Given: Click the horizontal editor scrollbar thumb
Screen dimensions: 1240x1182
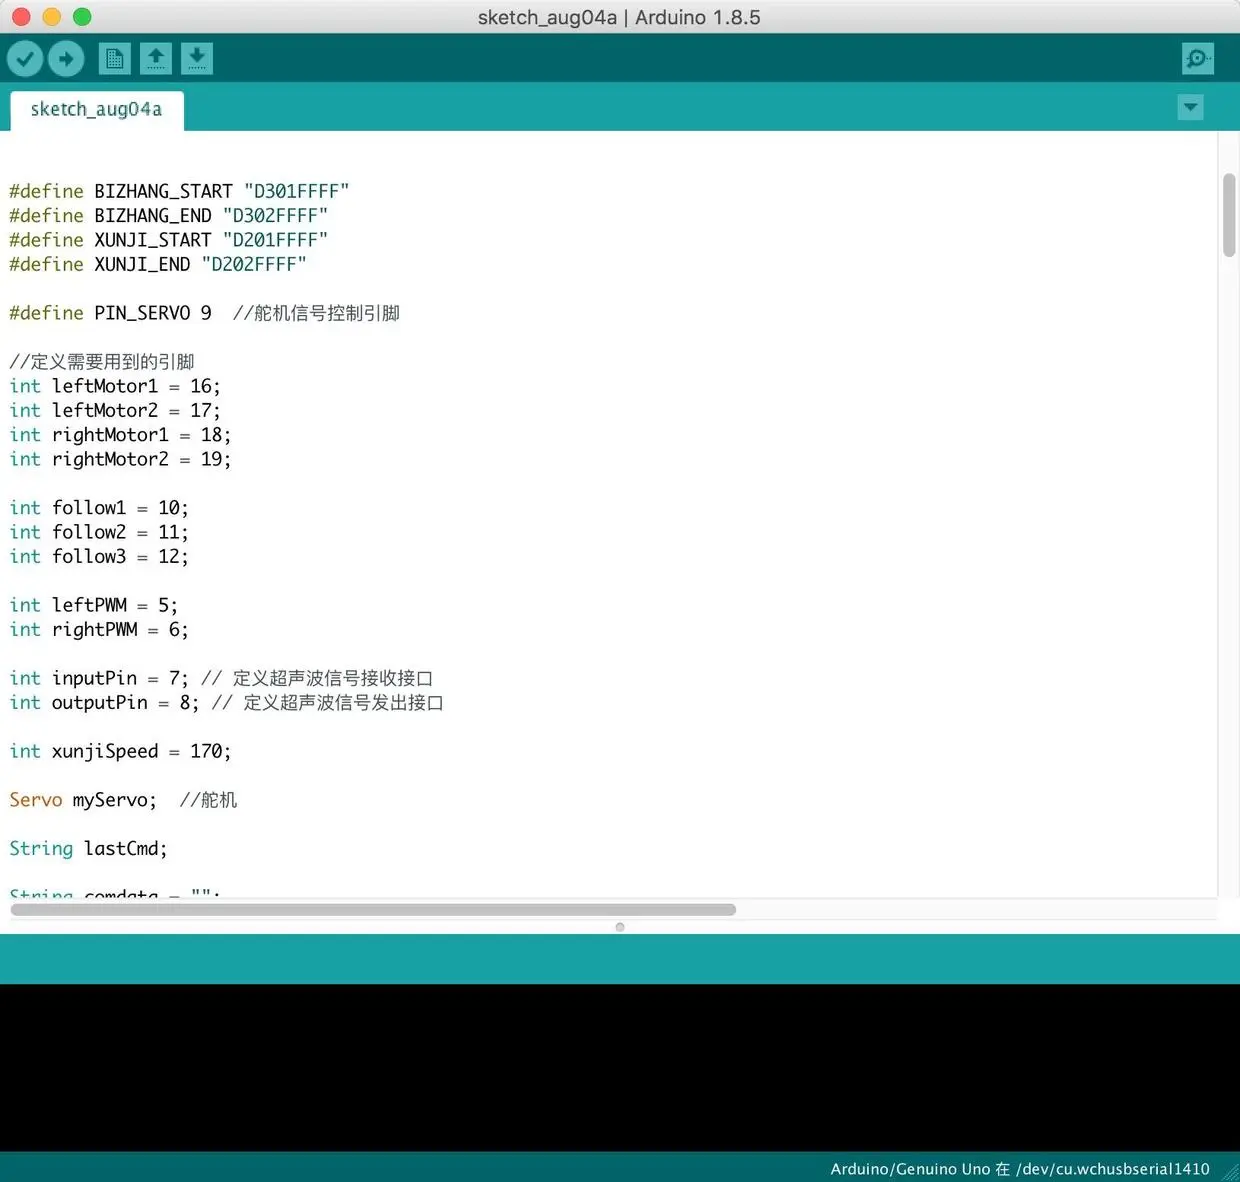Looking at the screenshot, I should (x=373, y=910).
